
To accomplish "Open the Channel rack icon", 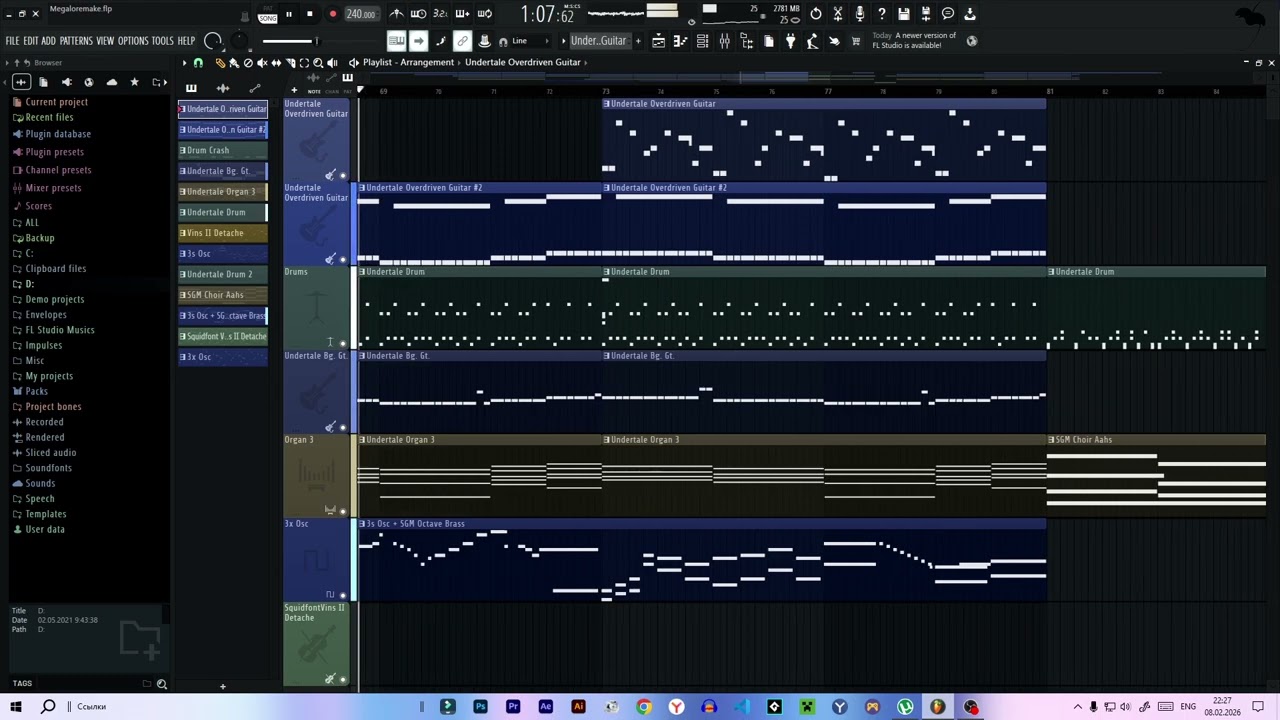I will click(702, 41).
